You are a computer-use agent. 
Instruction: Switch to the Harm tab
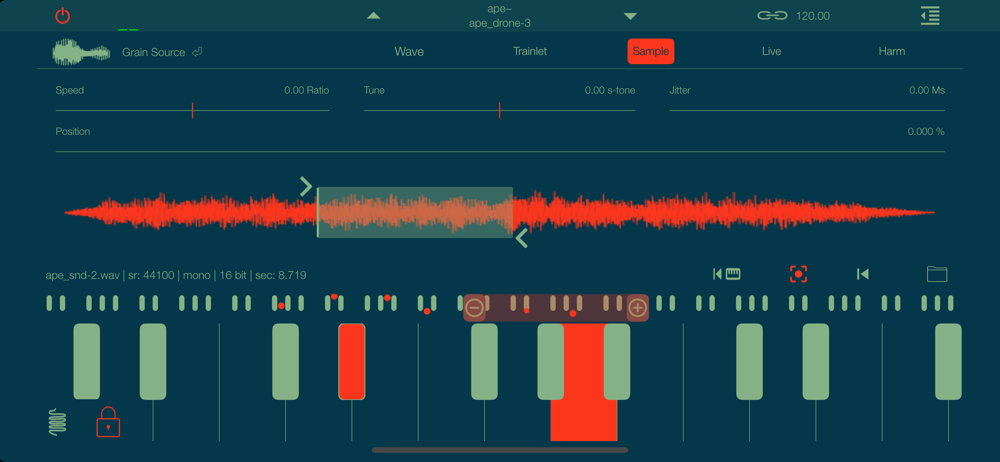(892, 52)
